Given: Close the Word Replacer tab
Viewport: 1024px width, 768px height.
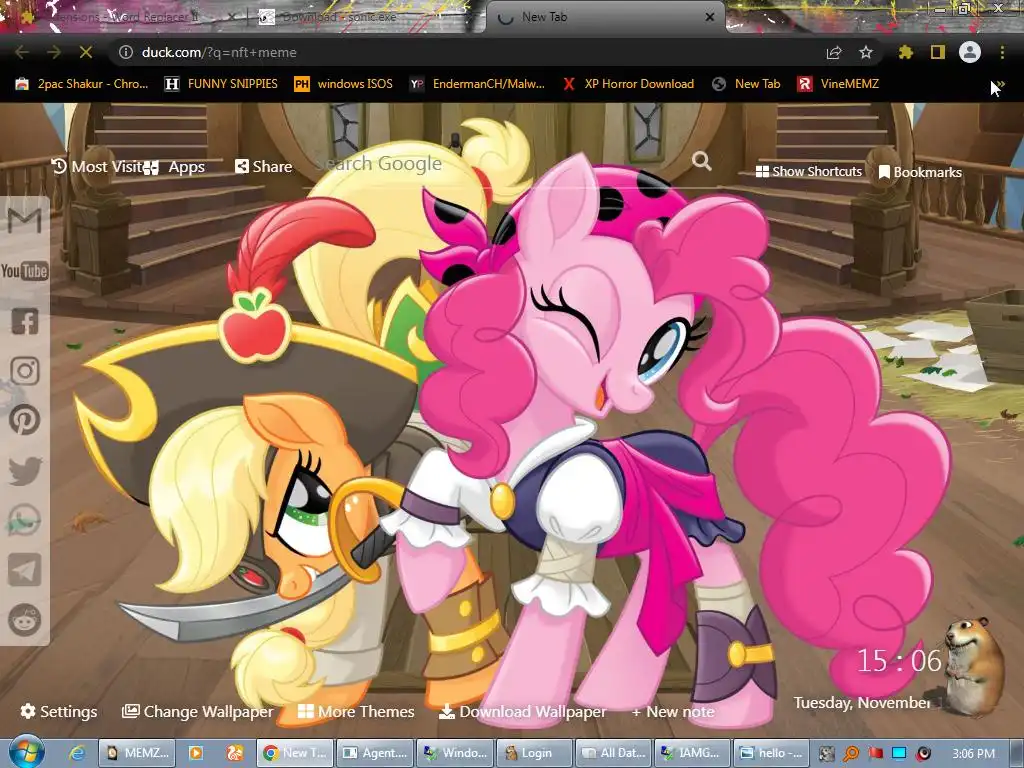Looking at the screenshot, I should (x=231, y=17).
